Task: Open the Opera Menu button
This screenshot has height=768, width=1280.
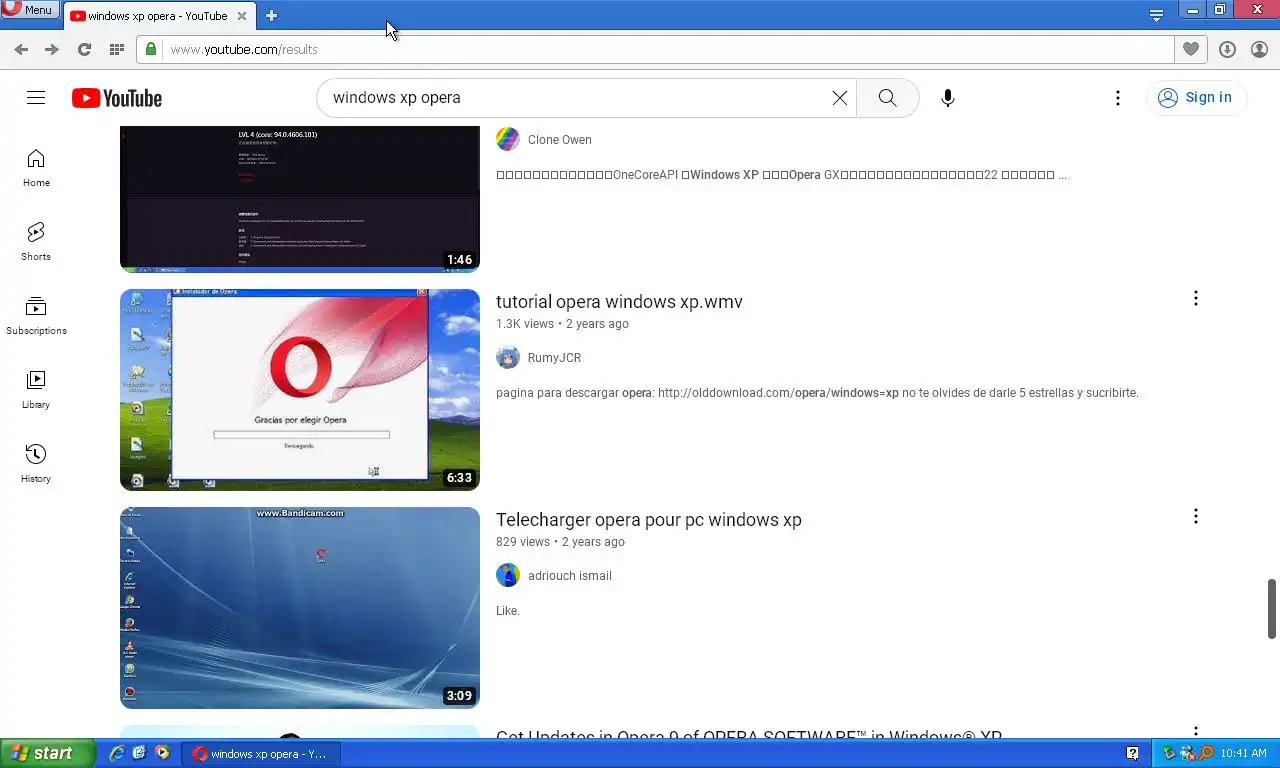Action: [29, 9]
